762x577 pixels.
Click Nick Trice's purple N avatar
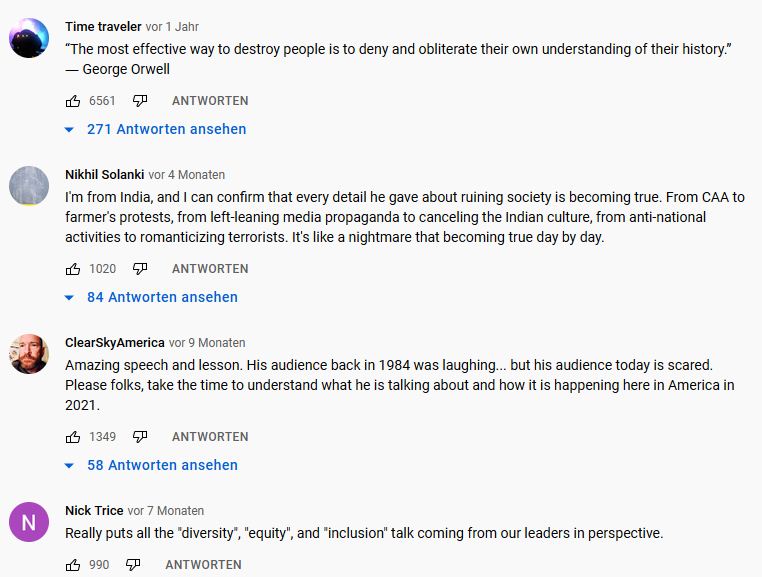tap(29, 522)
